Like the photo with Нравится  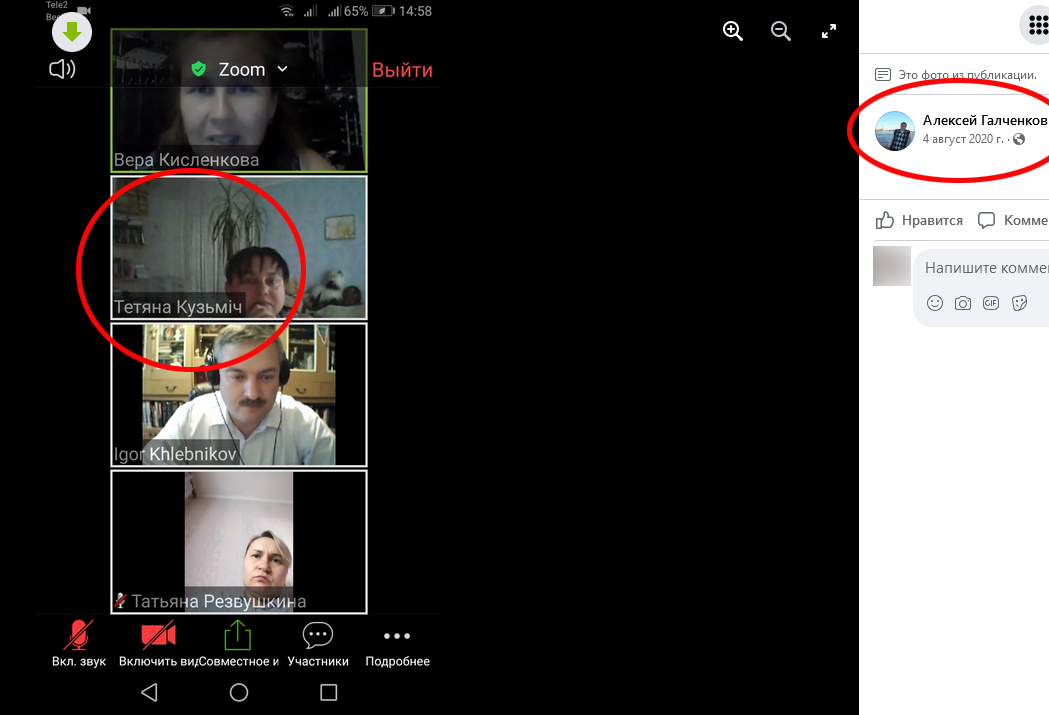920,220
